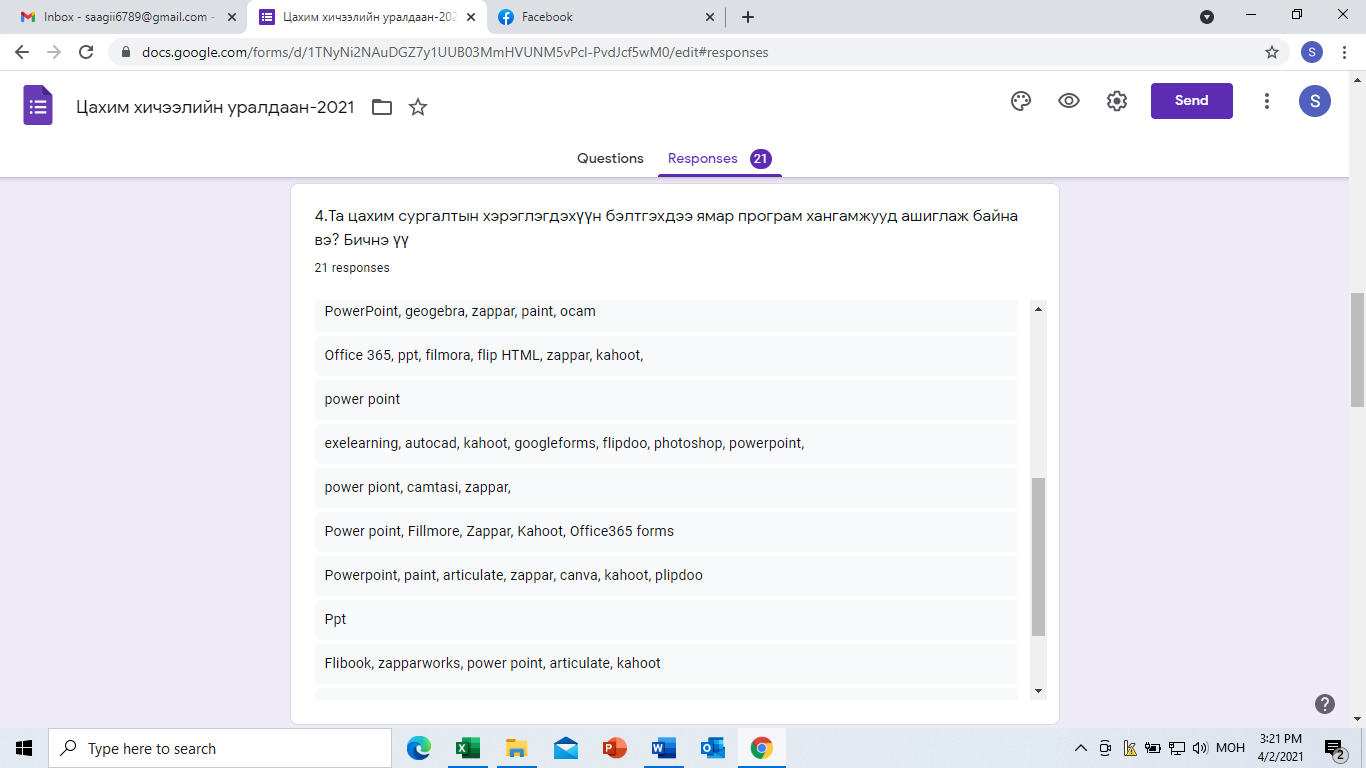Select the Responses tab
Screen dimensions: 1366x768
[x=720, y=158]
